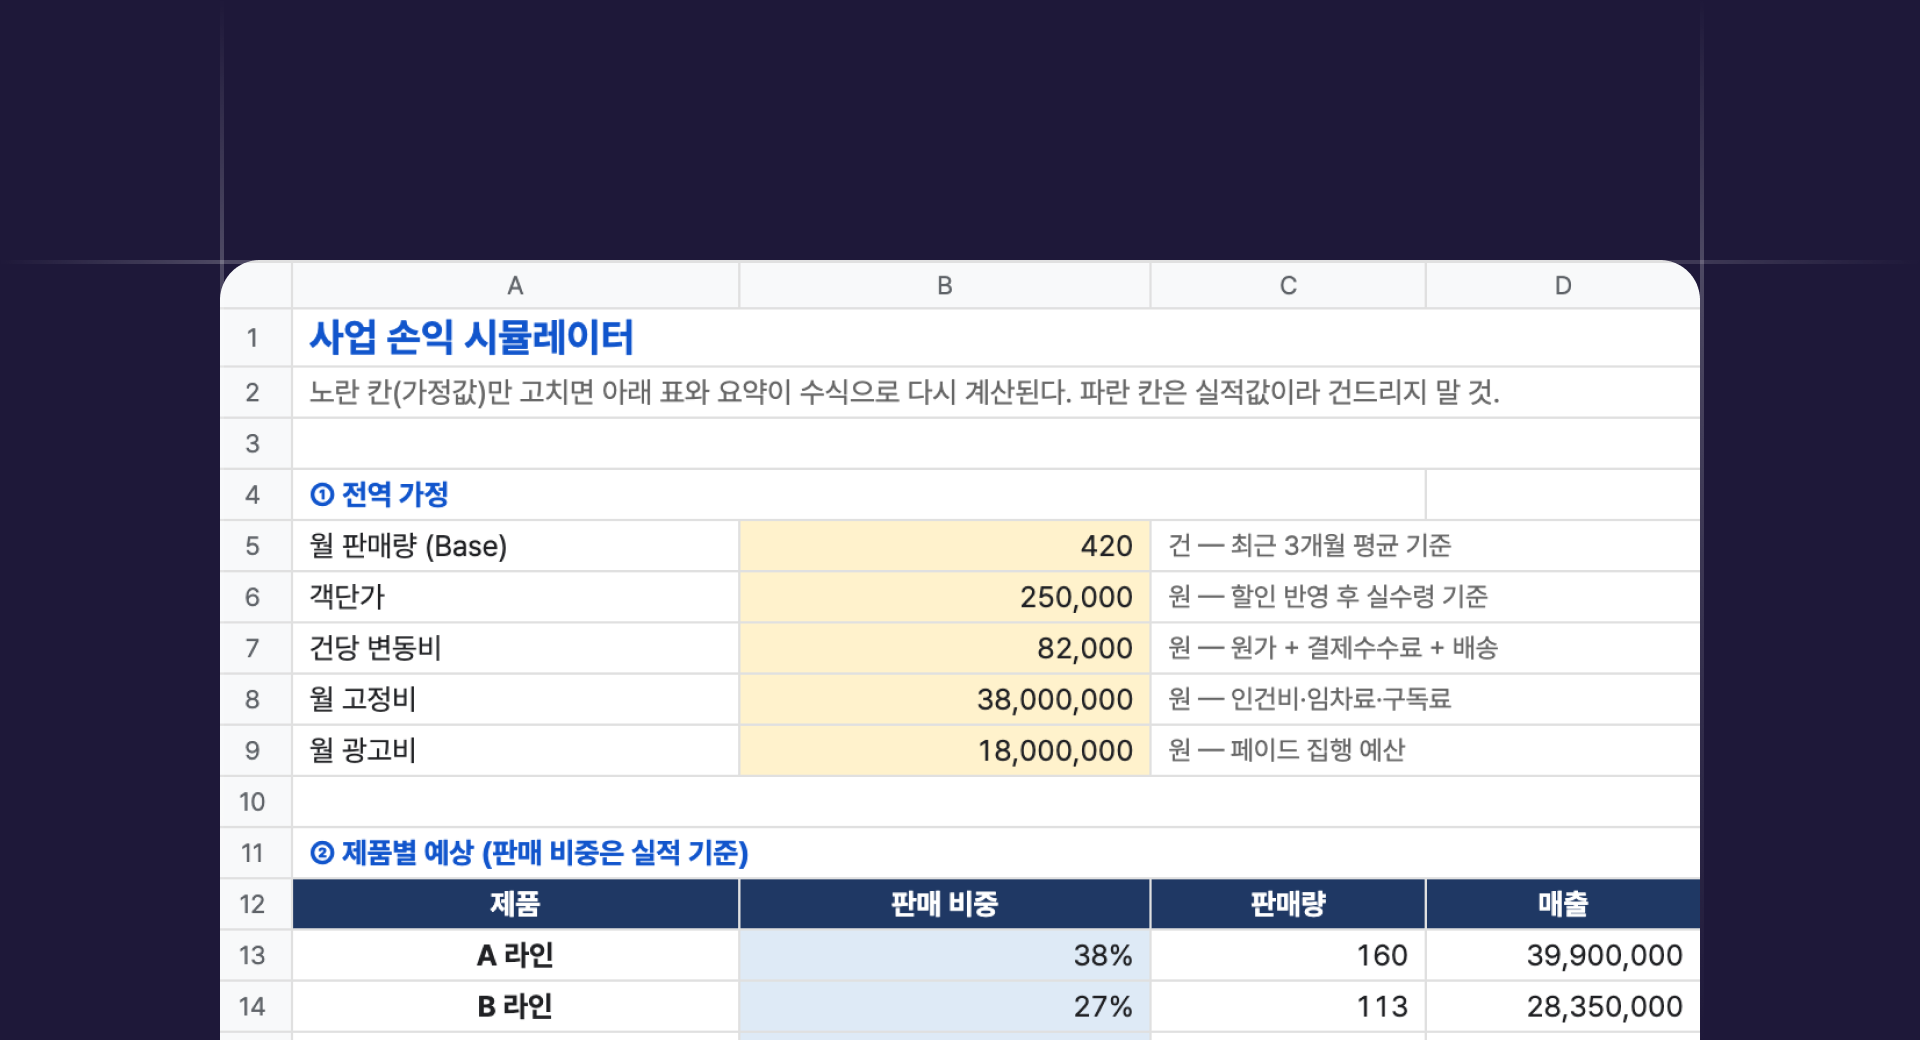Image resolution: width=1920 pixels, height=1040 pixels.
Task: Select the '객단가' label cell
Action: pyautogui.click(x=515, y=597)
